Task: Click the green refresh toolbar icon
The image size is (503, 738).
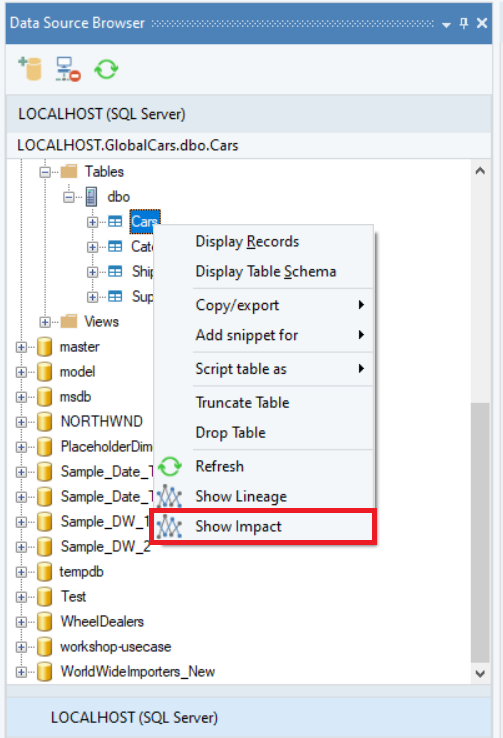Action: [106, 69]
